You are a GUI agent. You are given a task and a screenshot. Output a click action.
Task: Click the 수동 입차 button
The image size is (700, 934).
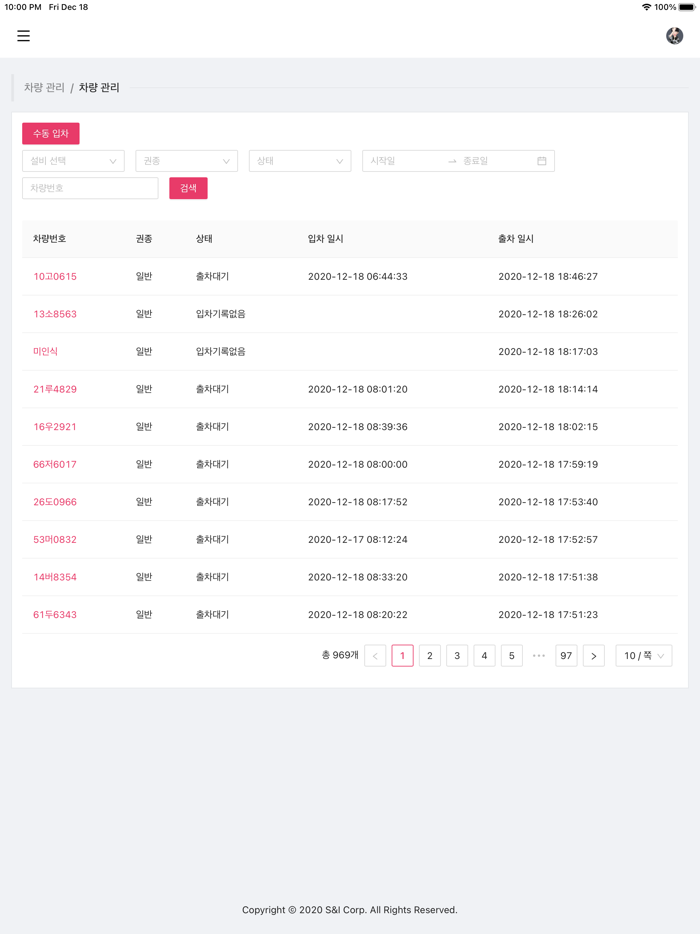pos(51,133)
